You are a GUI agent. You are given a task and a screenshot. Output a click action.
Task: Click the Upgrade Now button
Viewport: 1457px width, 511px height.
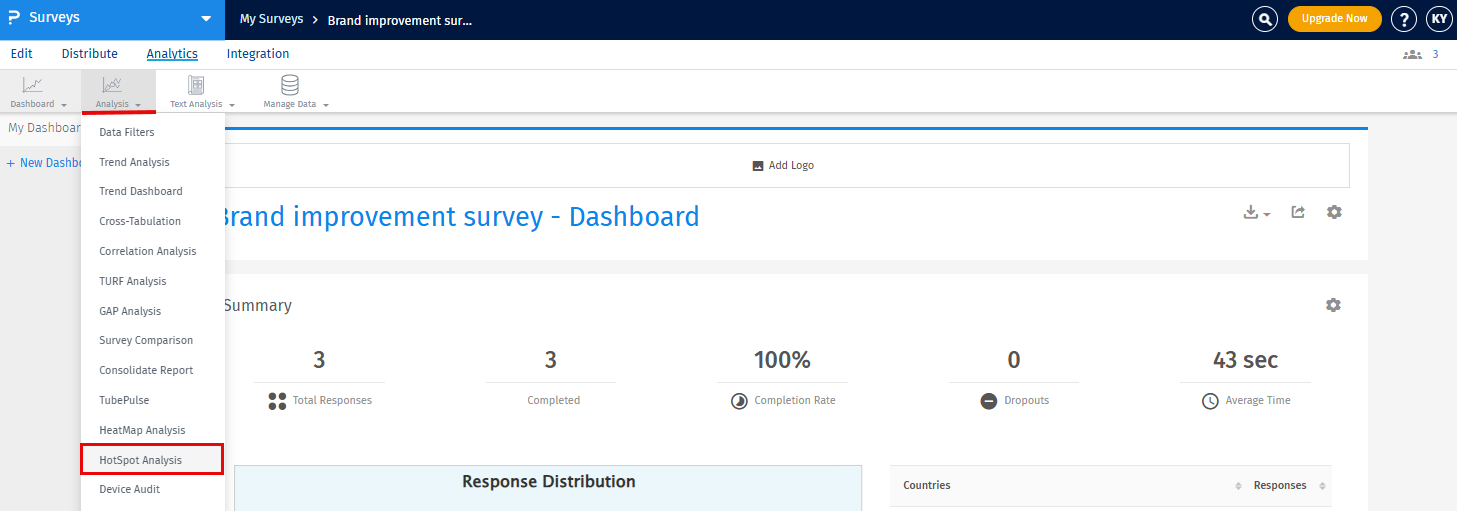coord(1334,19)
